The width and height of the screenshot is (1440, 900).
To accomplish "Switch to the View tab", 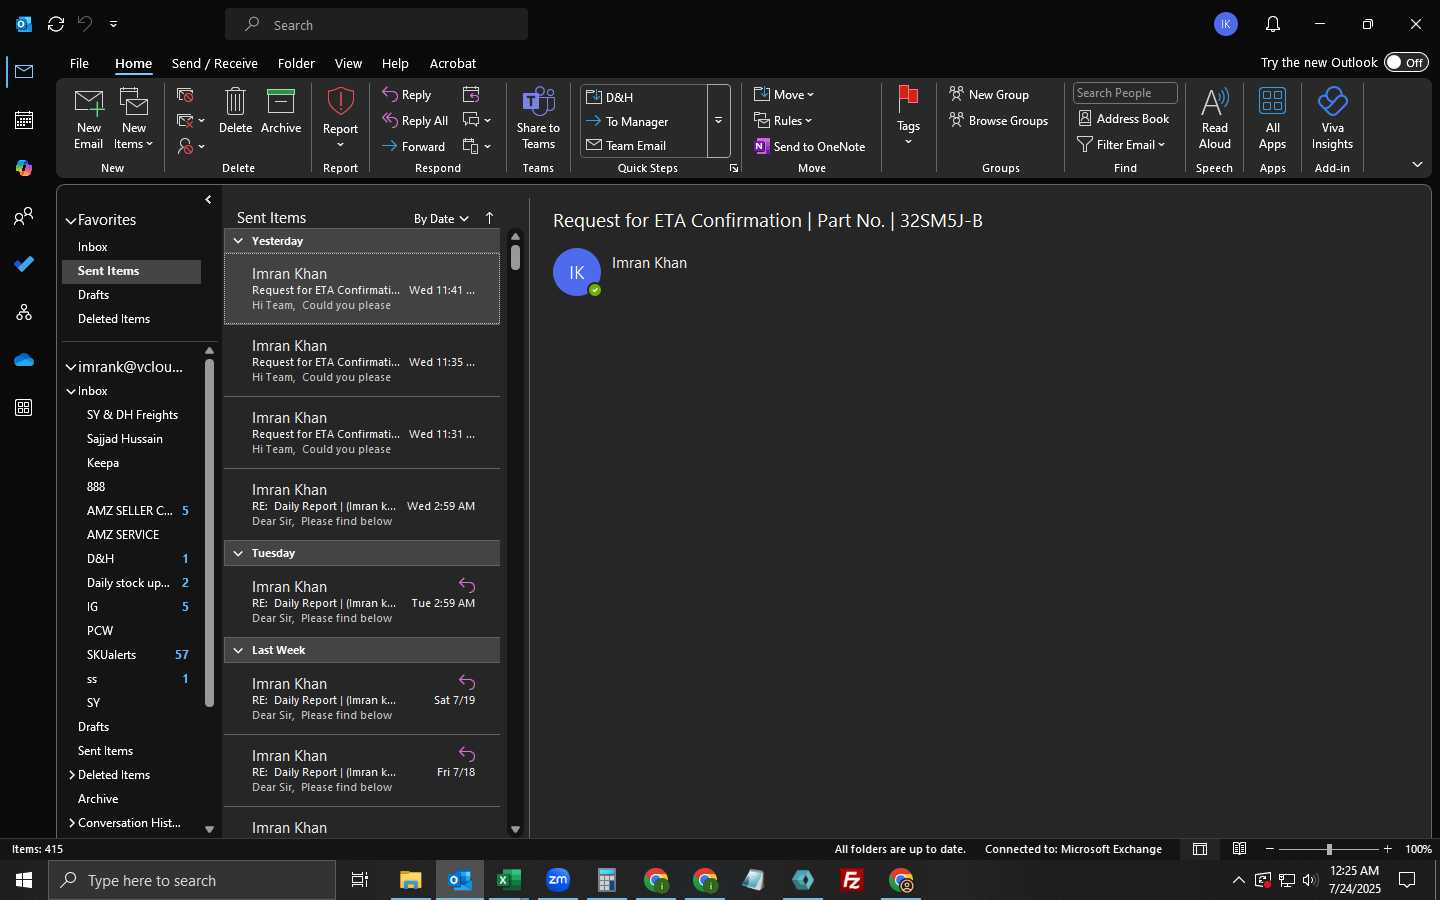I will click(348, 63).
